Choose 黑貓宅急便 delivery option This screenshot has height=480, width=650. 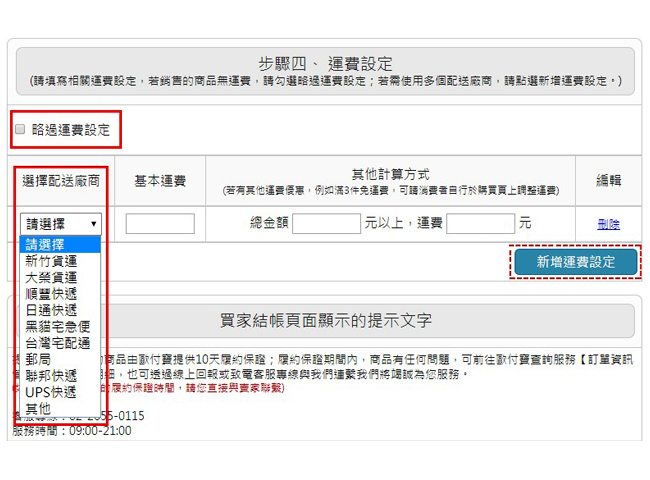(x=57, y=326)
